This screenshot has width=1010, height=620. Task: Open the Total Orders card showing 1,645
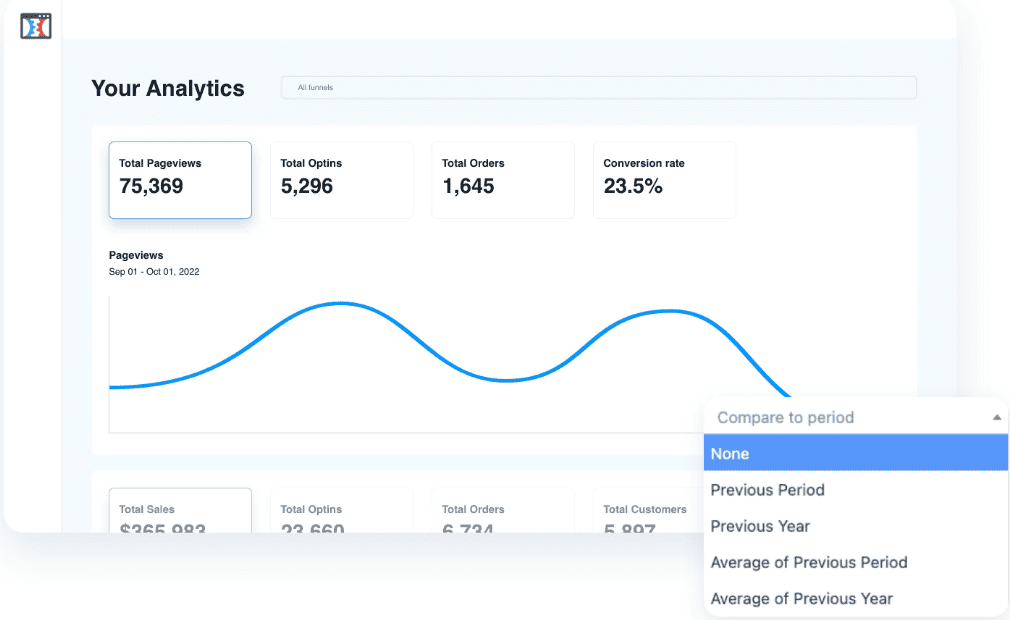(502, 179)
